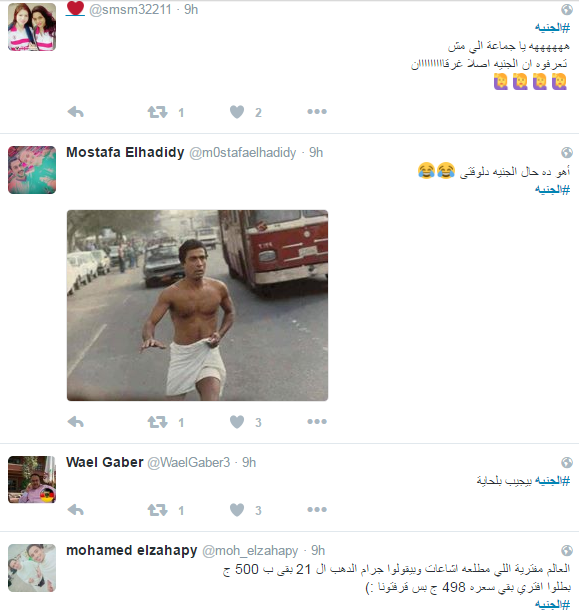Reply to the smsm32211 tweet

[76, 112]
